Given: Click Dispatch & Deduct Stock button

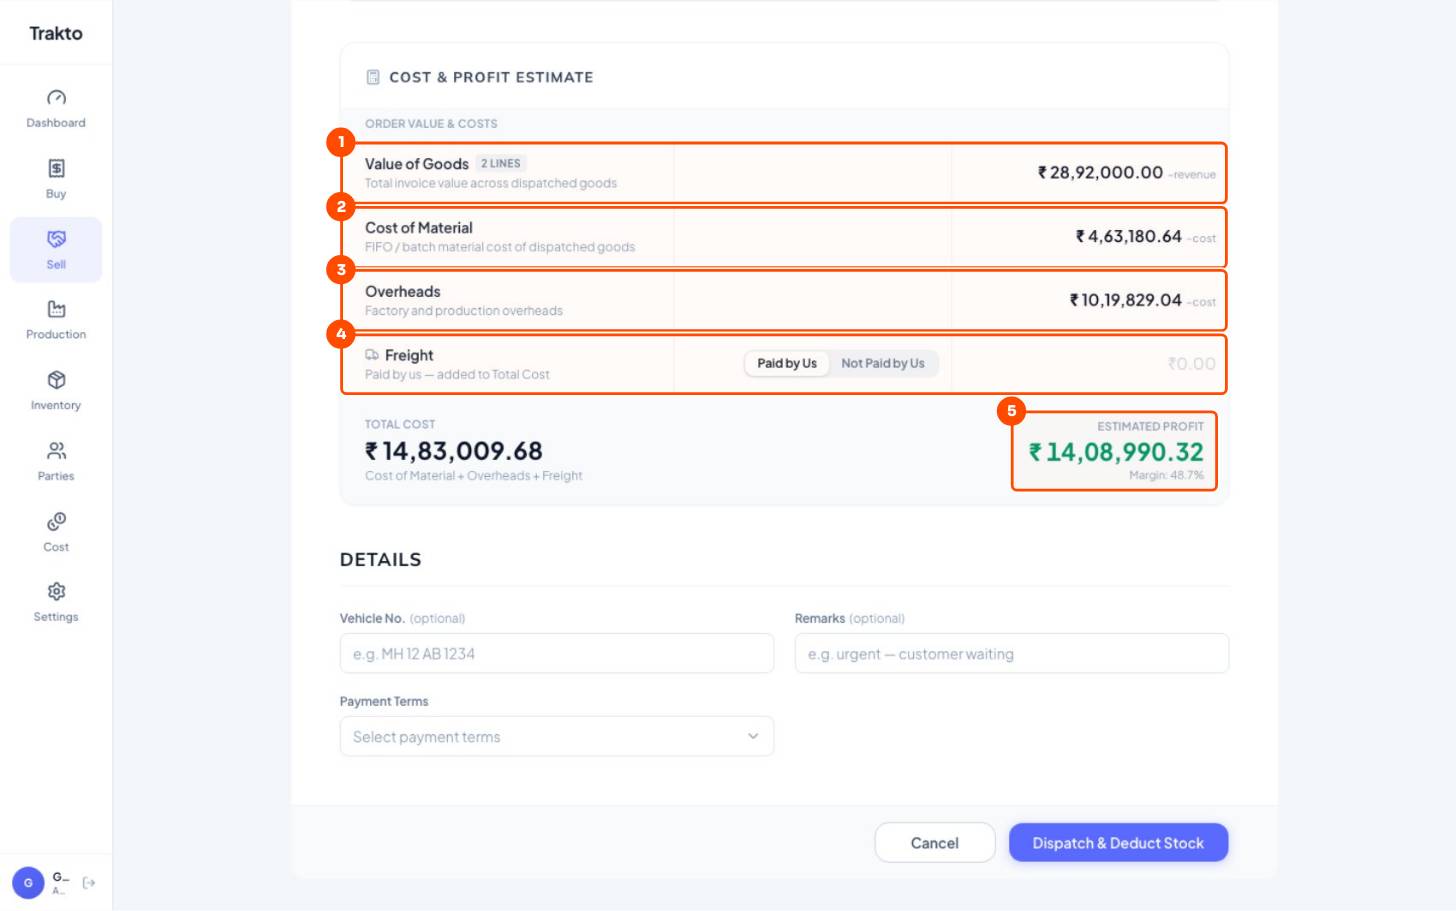Looking at the screenshot, I should 1118,843.
